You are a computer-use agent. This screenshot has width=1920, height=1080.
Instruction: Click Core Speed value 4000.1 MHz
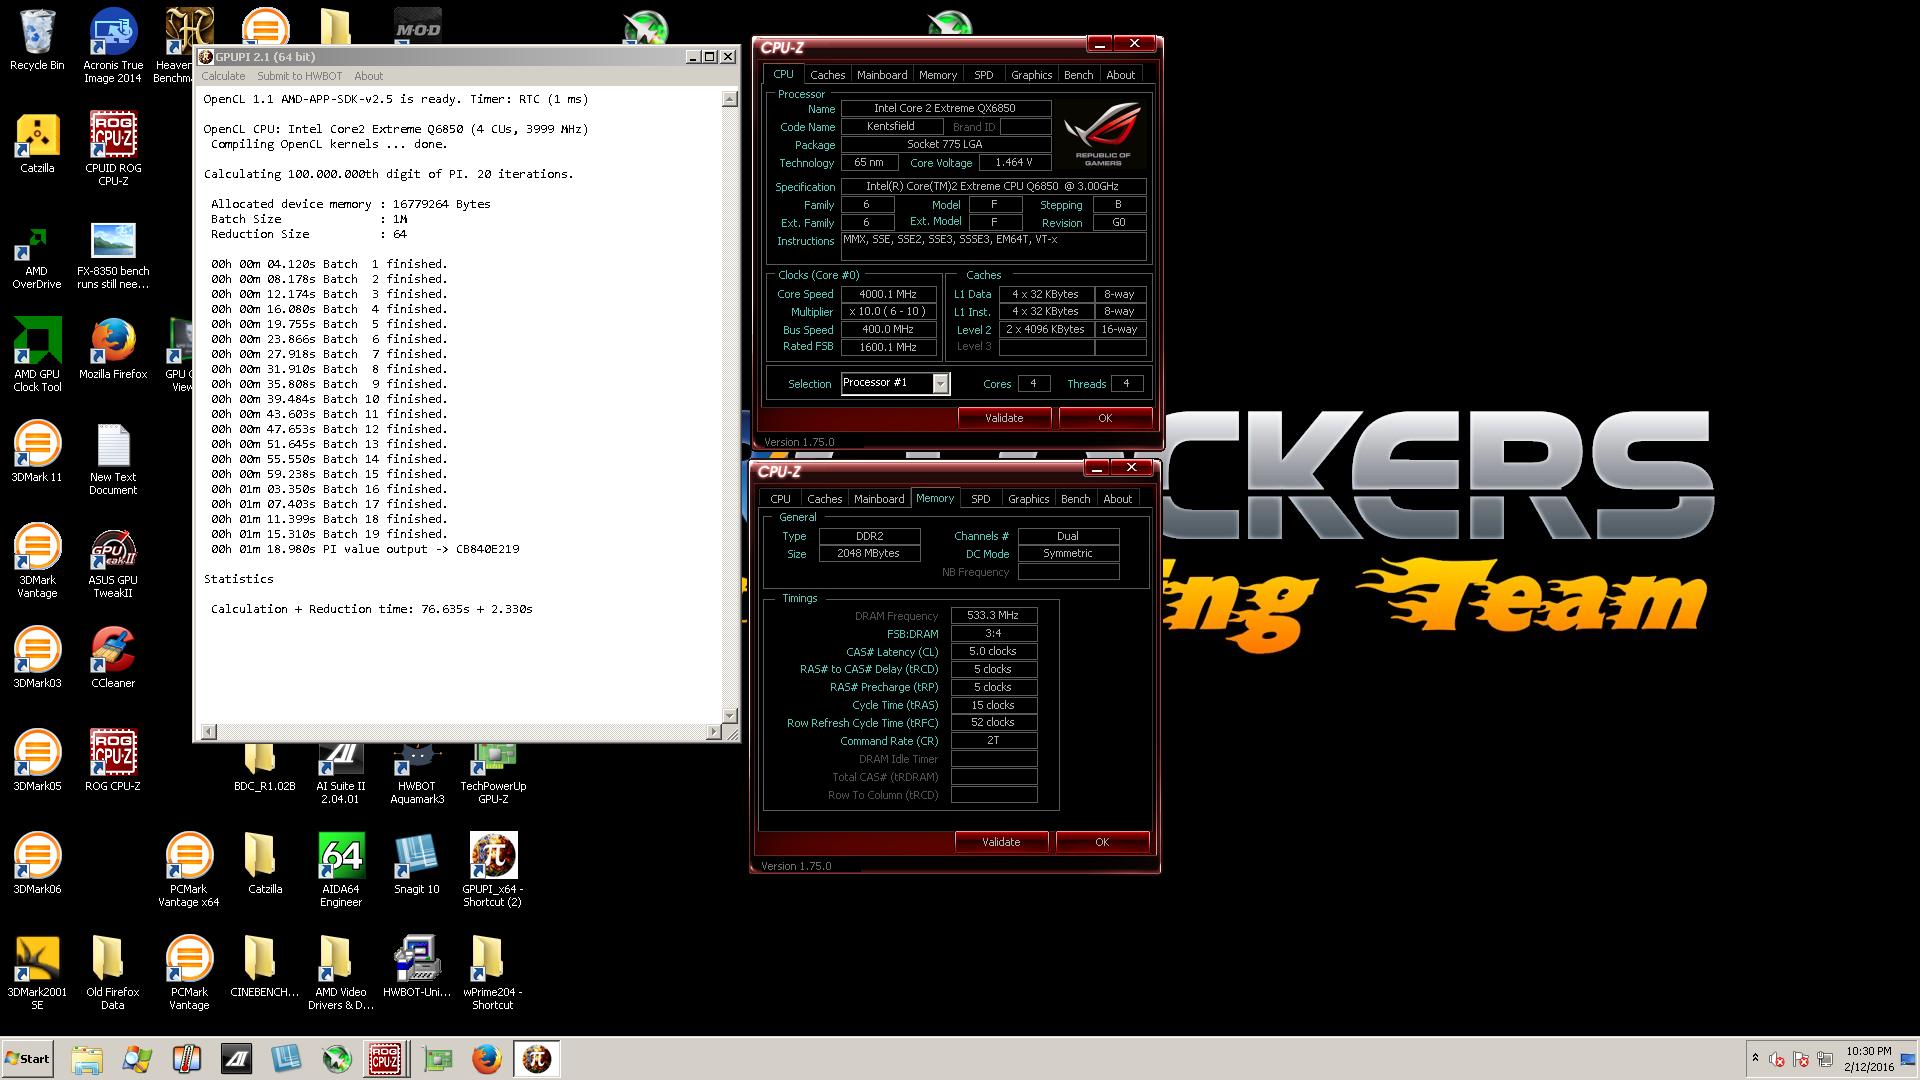[889, 294]
